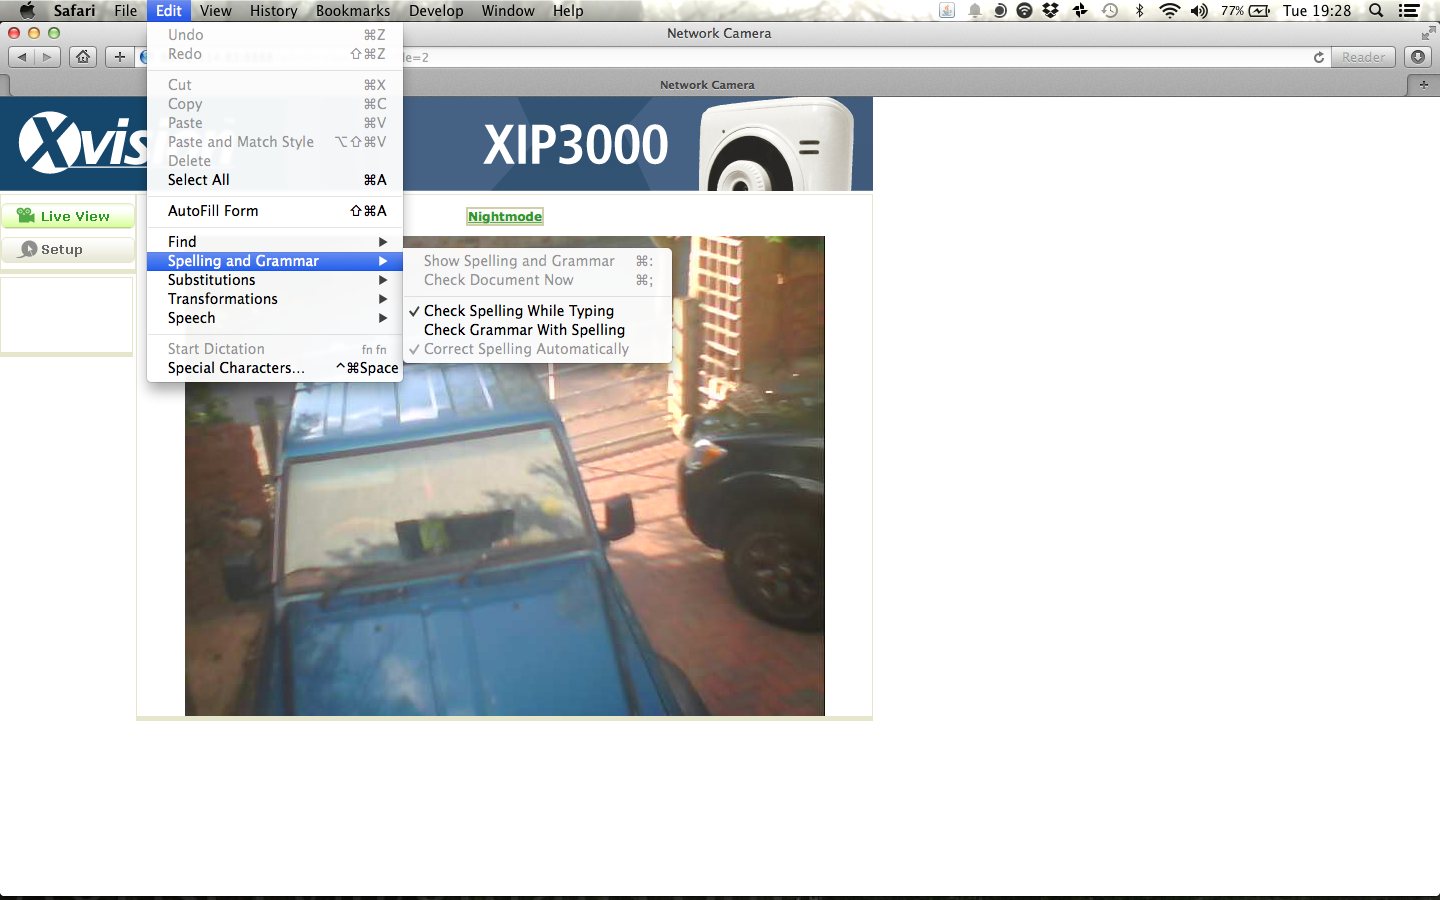The height and width of the screenshot is (900, 1440).
Task: Open the volume control icon
Action: pyautogui.click(x=1199, y=11)
